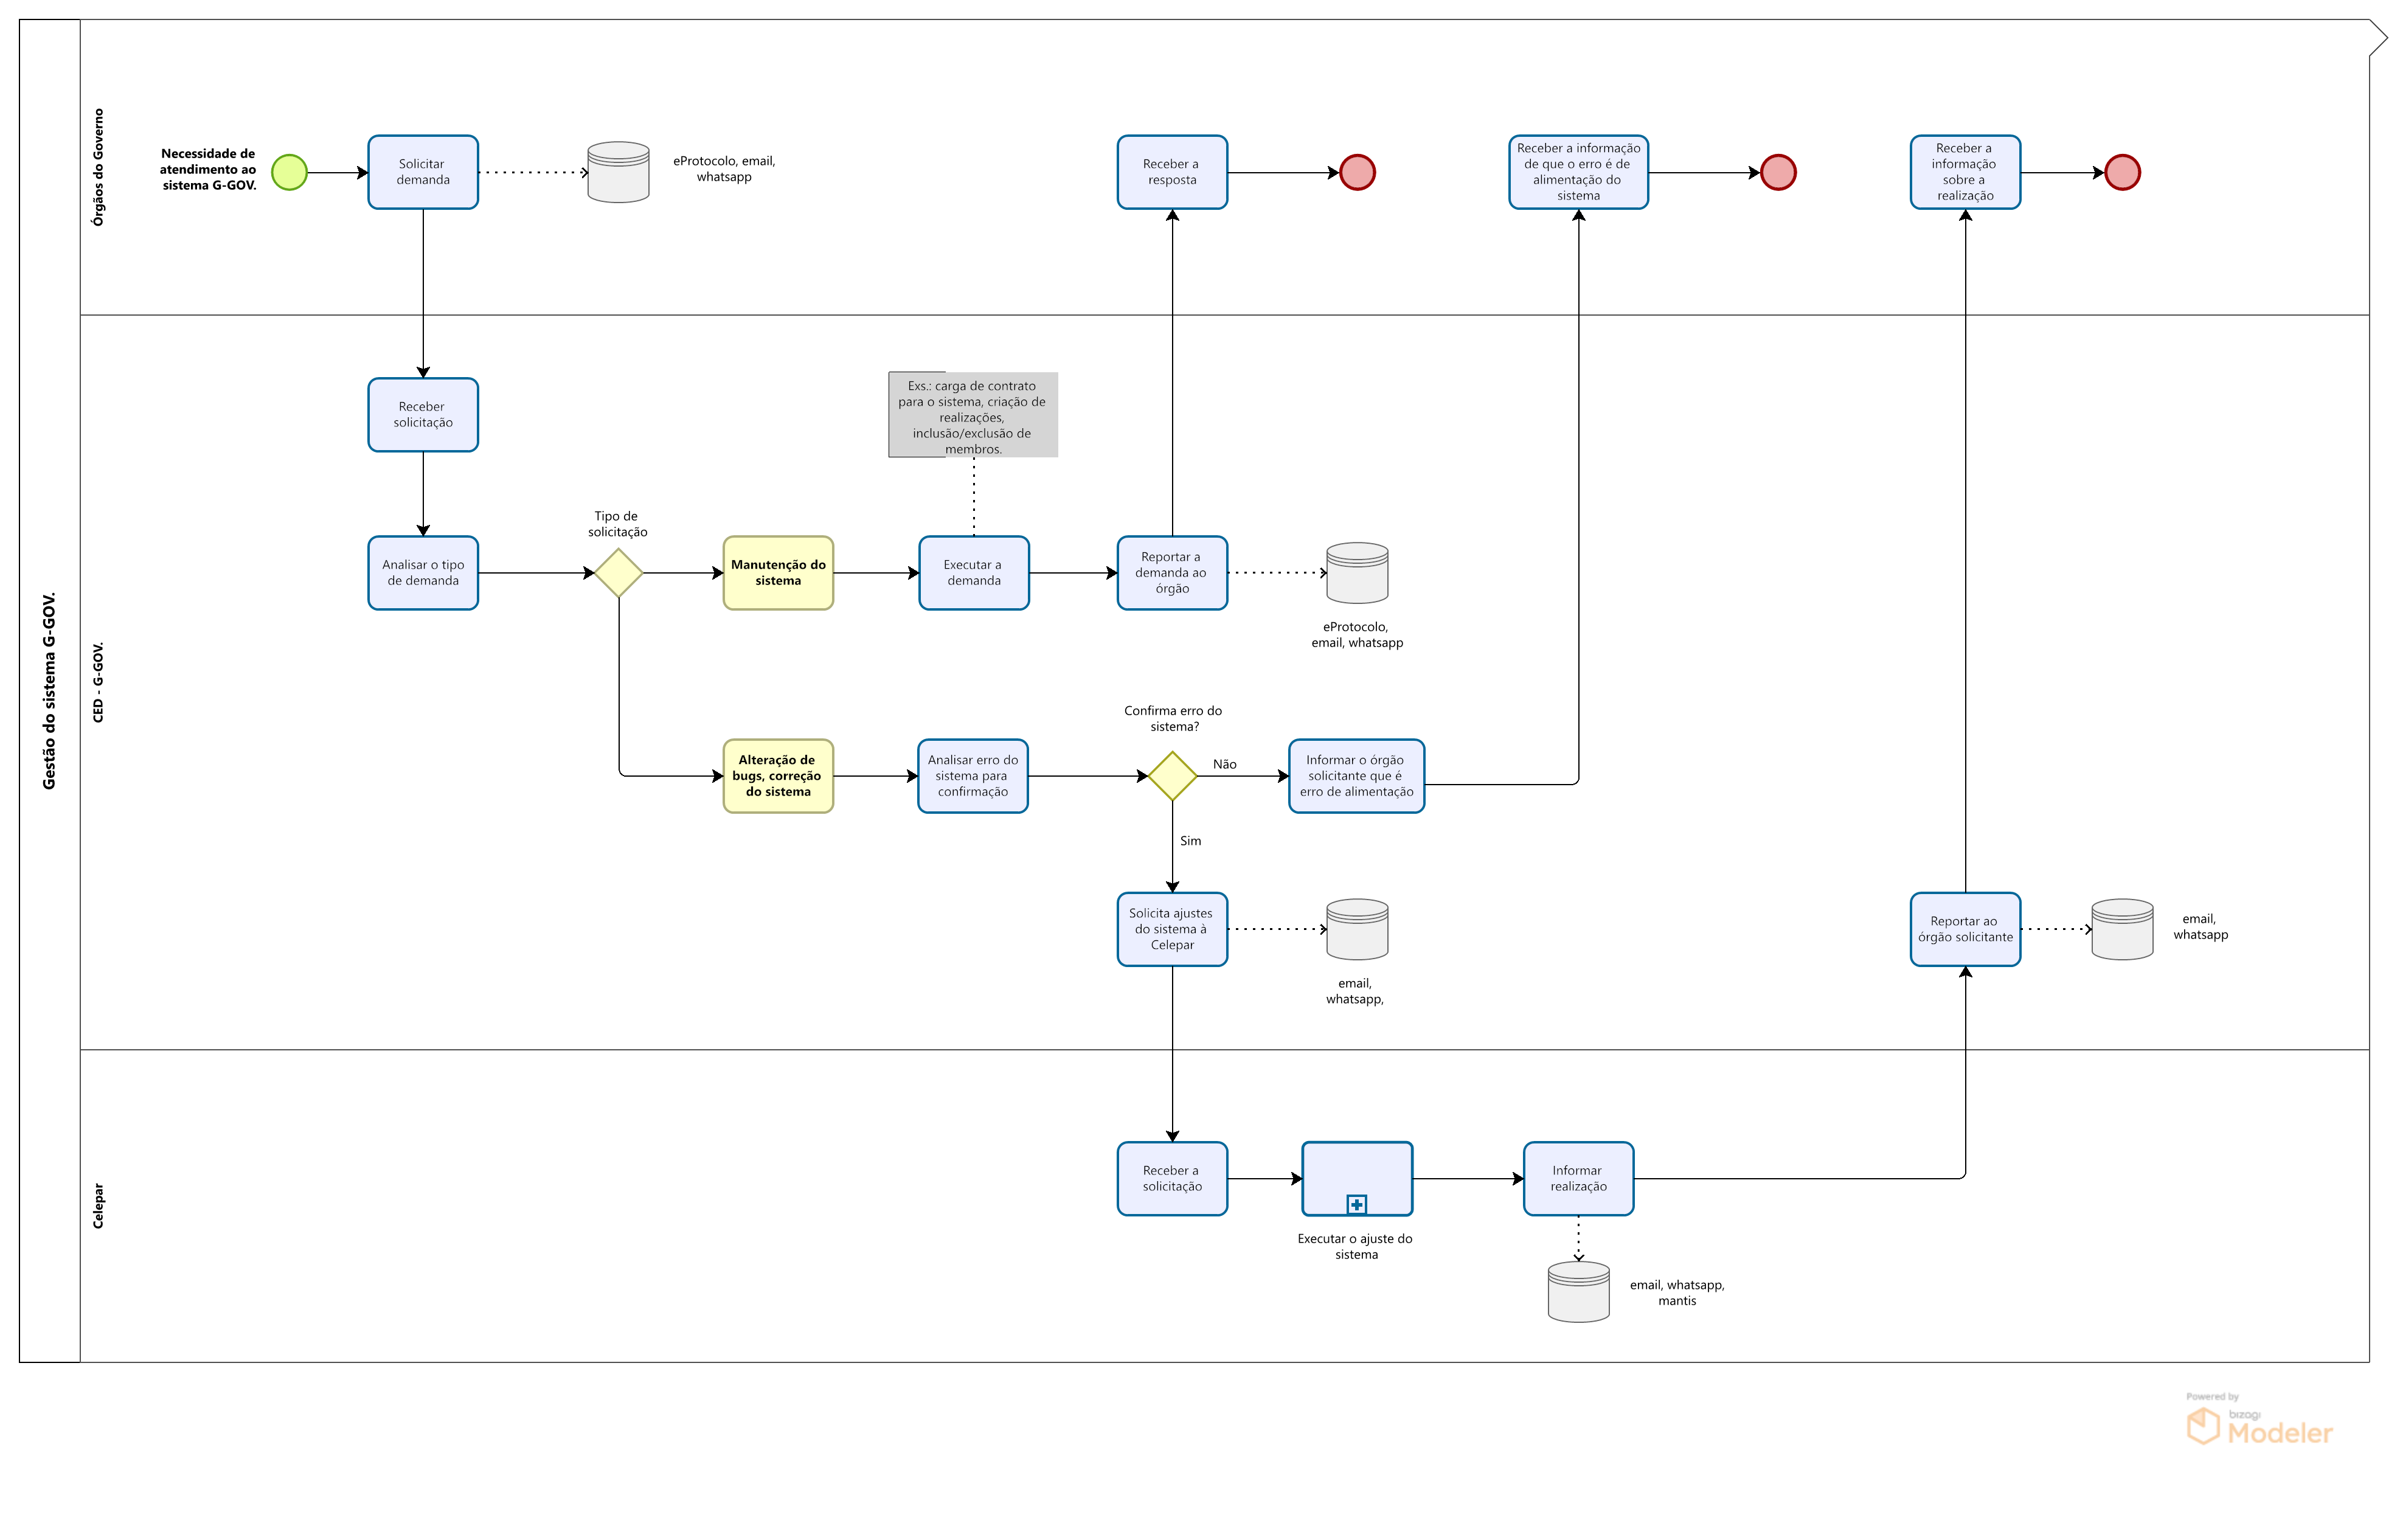Click the yellow 'Manutenção do sistema' box
Image resolution: width=2400 pixels, height=1540 pixels.
click(x=778, y=573)
